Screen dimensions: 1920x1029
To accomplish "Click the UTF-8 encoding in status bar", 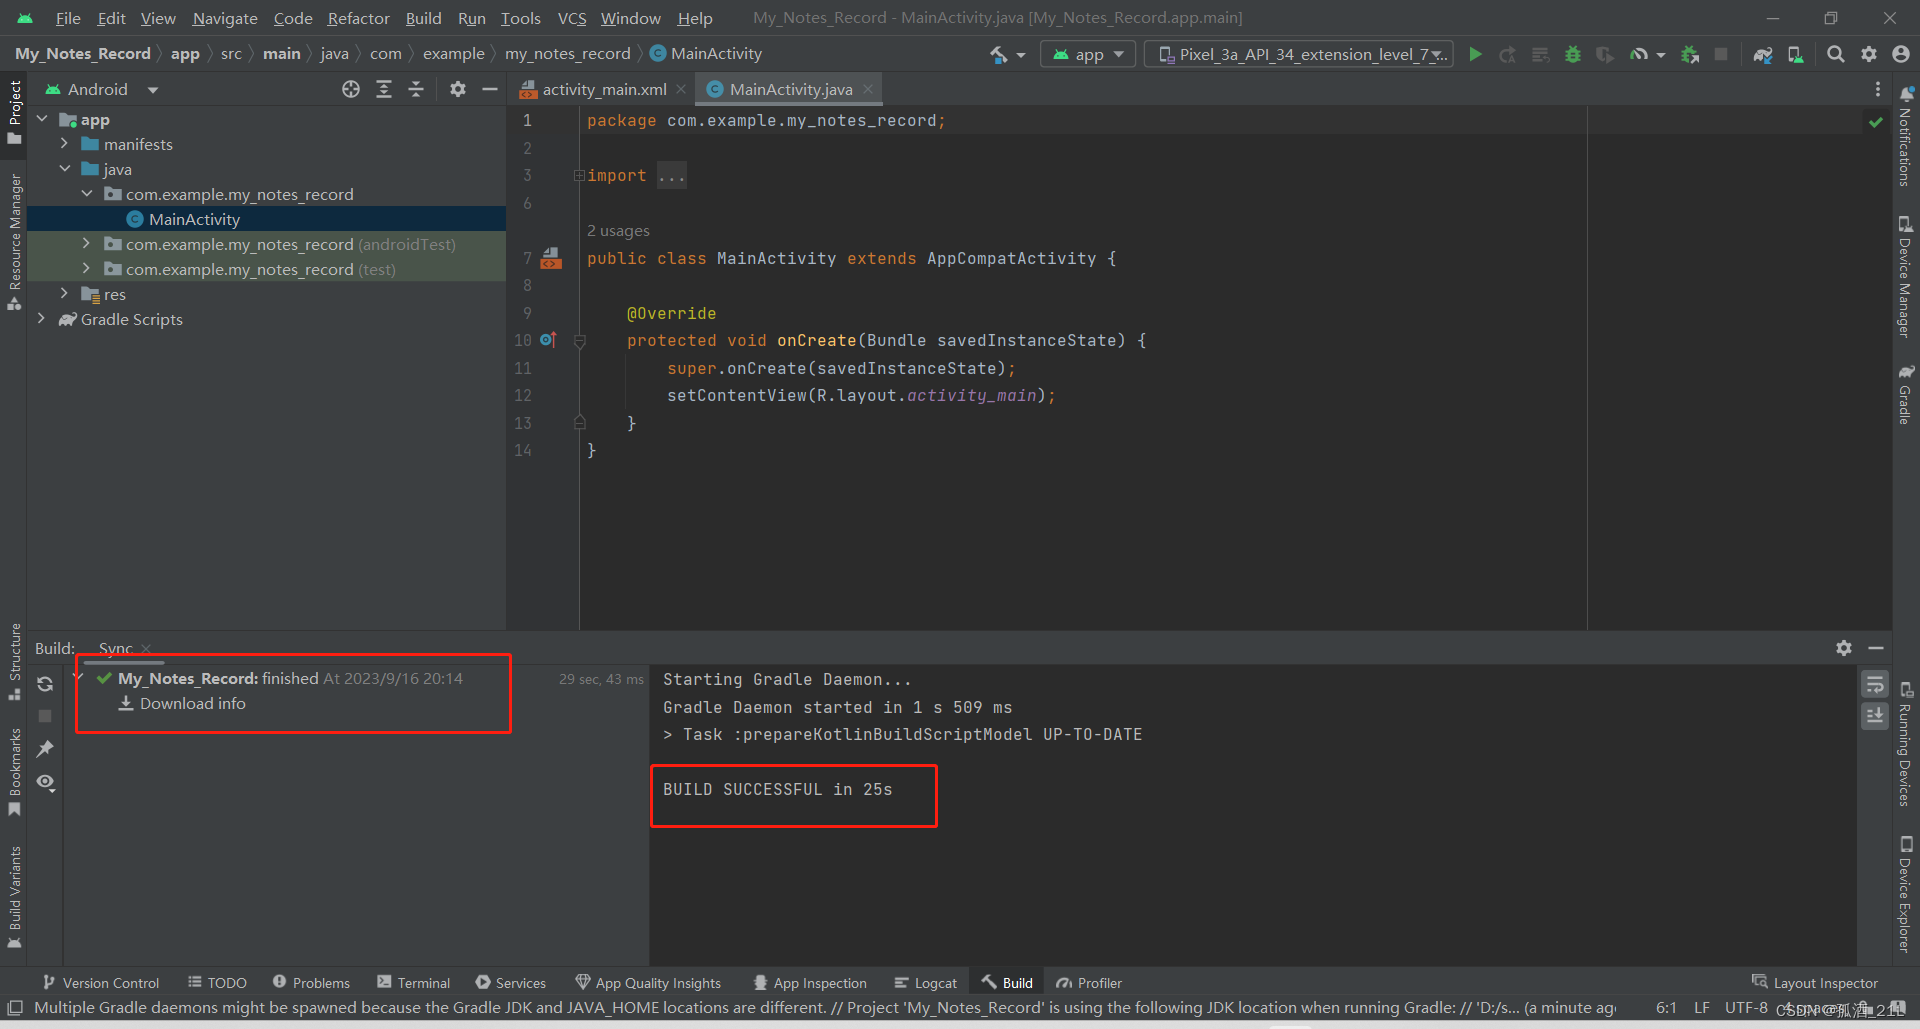I will pyautogui.click(x=1746, y=1008).
